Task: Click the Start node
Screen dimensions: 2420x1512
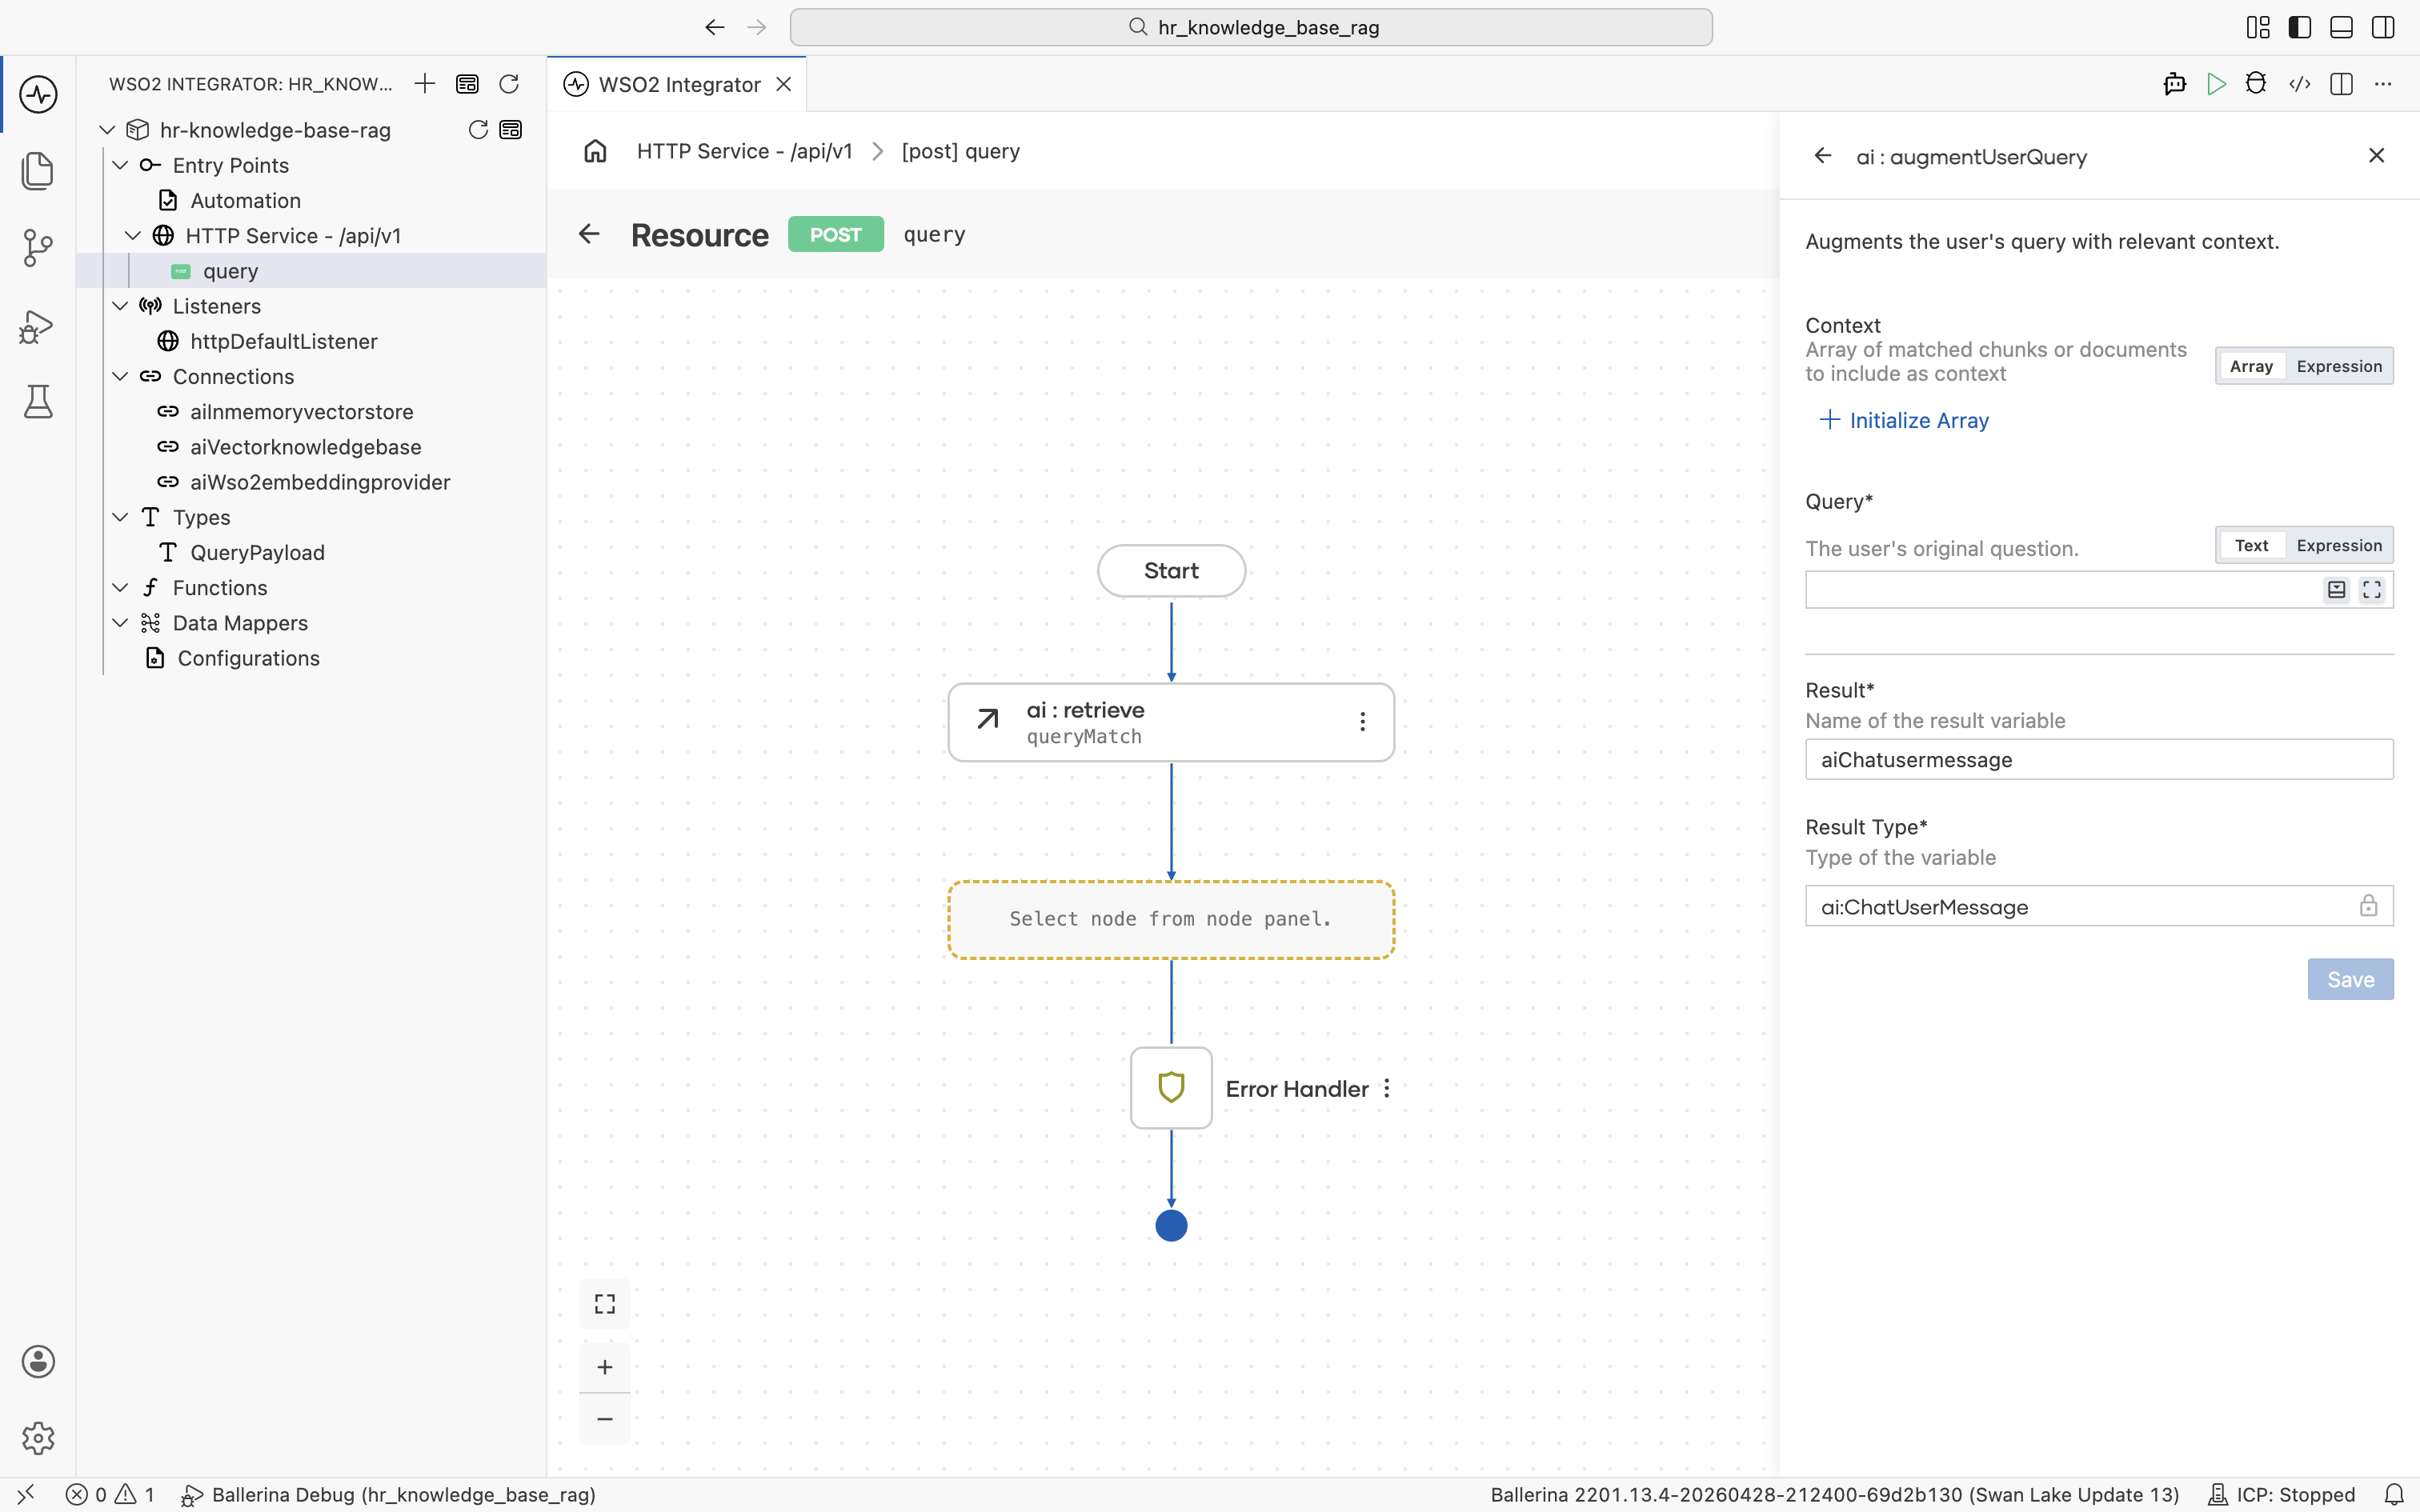Action: (x=1171, y=571)
